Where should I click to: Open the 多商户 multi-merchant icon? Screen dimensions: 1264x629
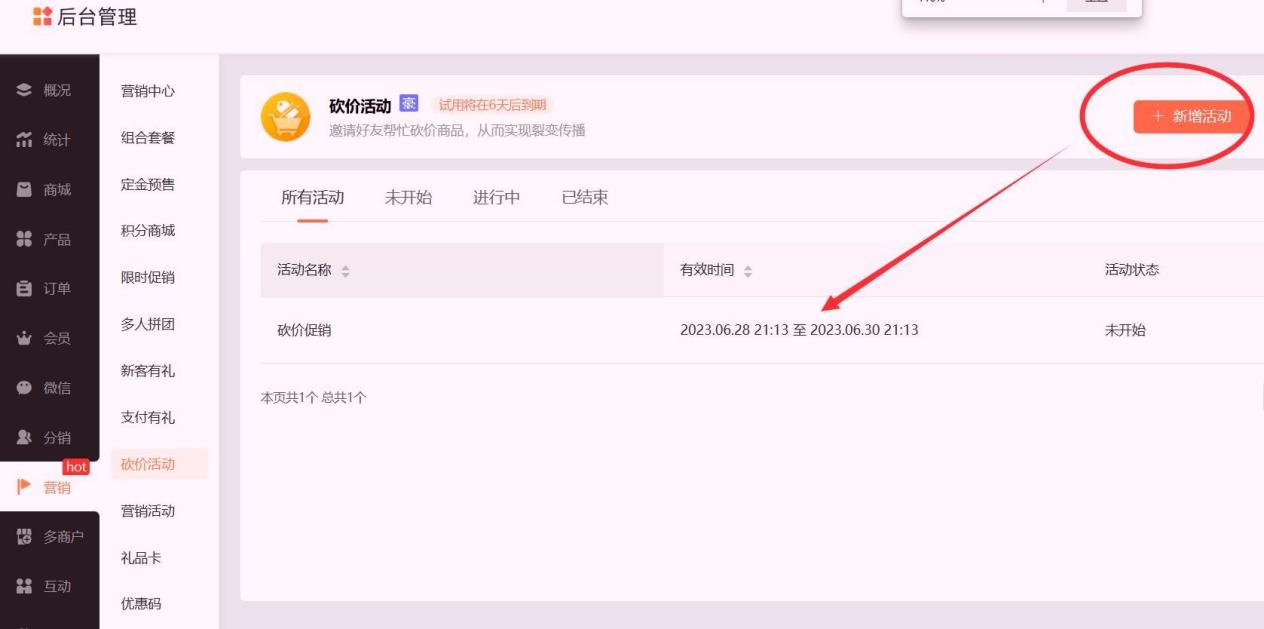point(24,537)
